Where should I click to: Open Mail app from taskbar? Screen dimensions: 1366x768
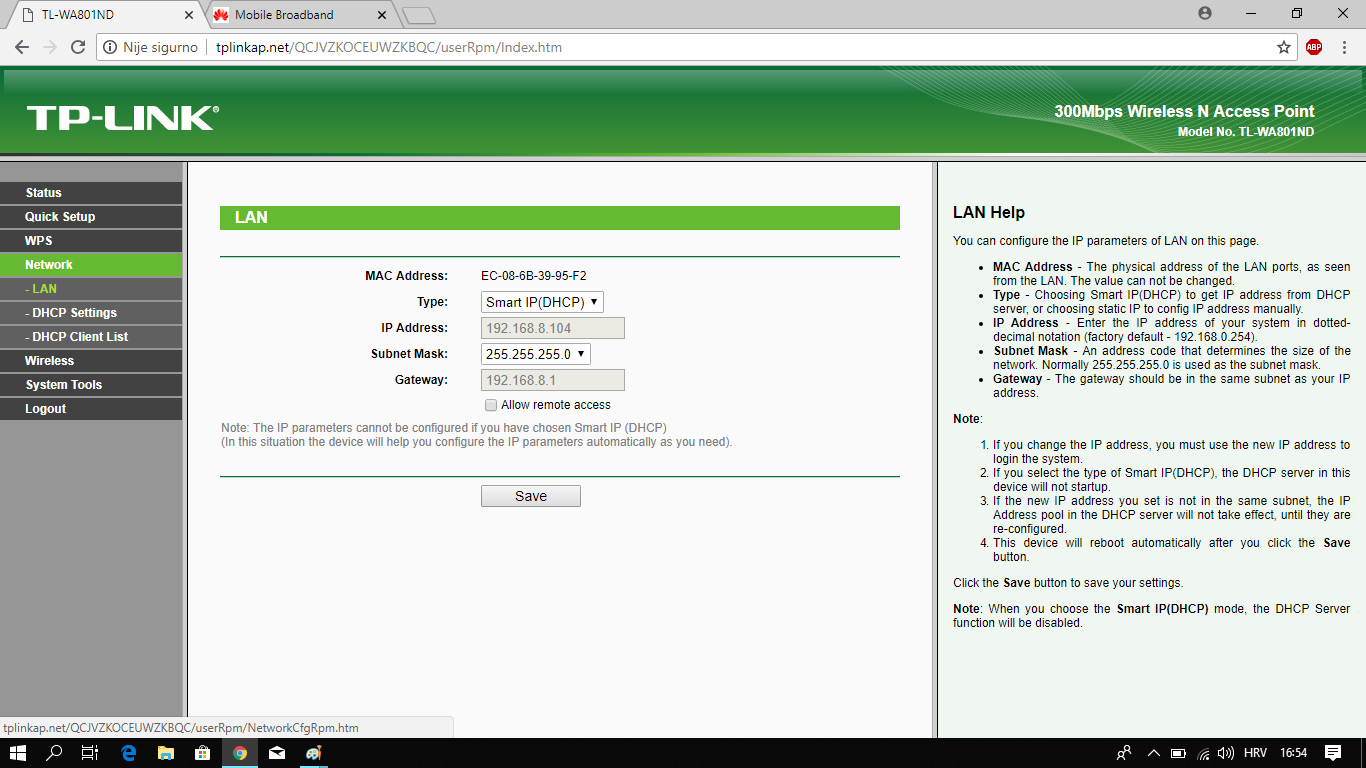(x=277, y=753)
